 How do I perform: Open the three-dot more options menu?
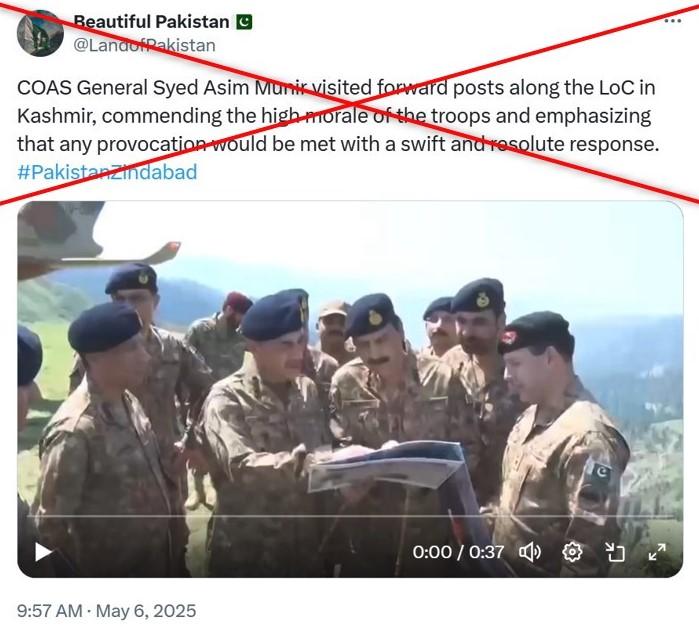pyautogui.click(x=673, y=21)
